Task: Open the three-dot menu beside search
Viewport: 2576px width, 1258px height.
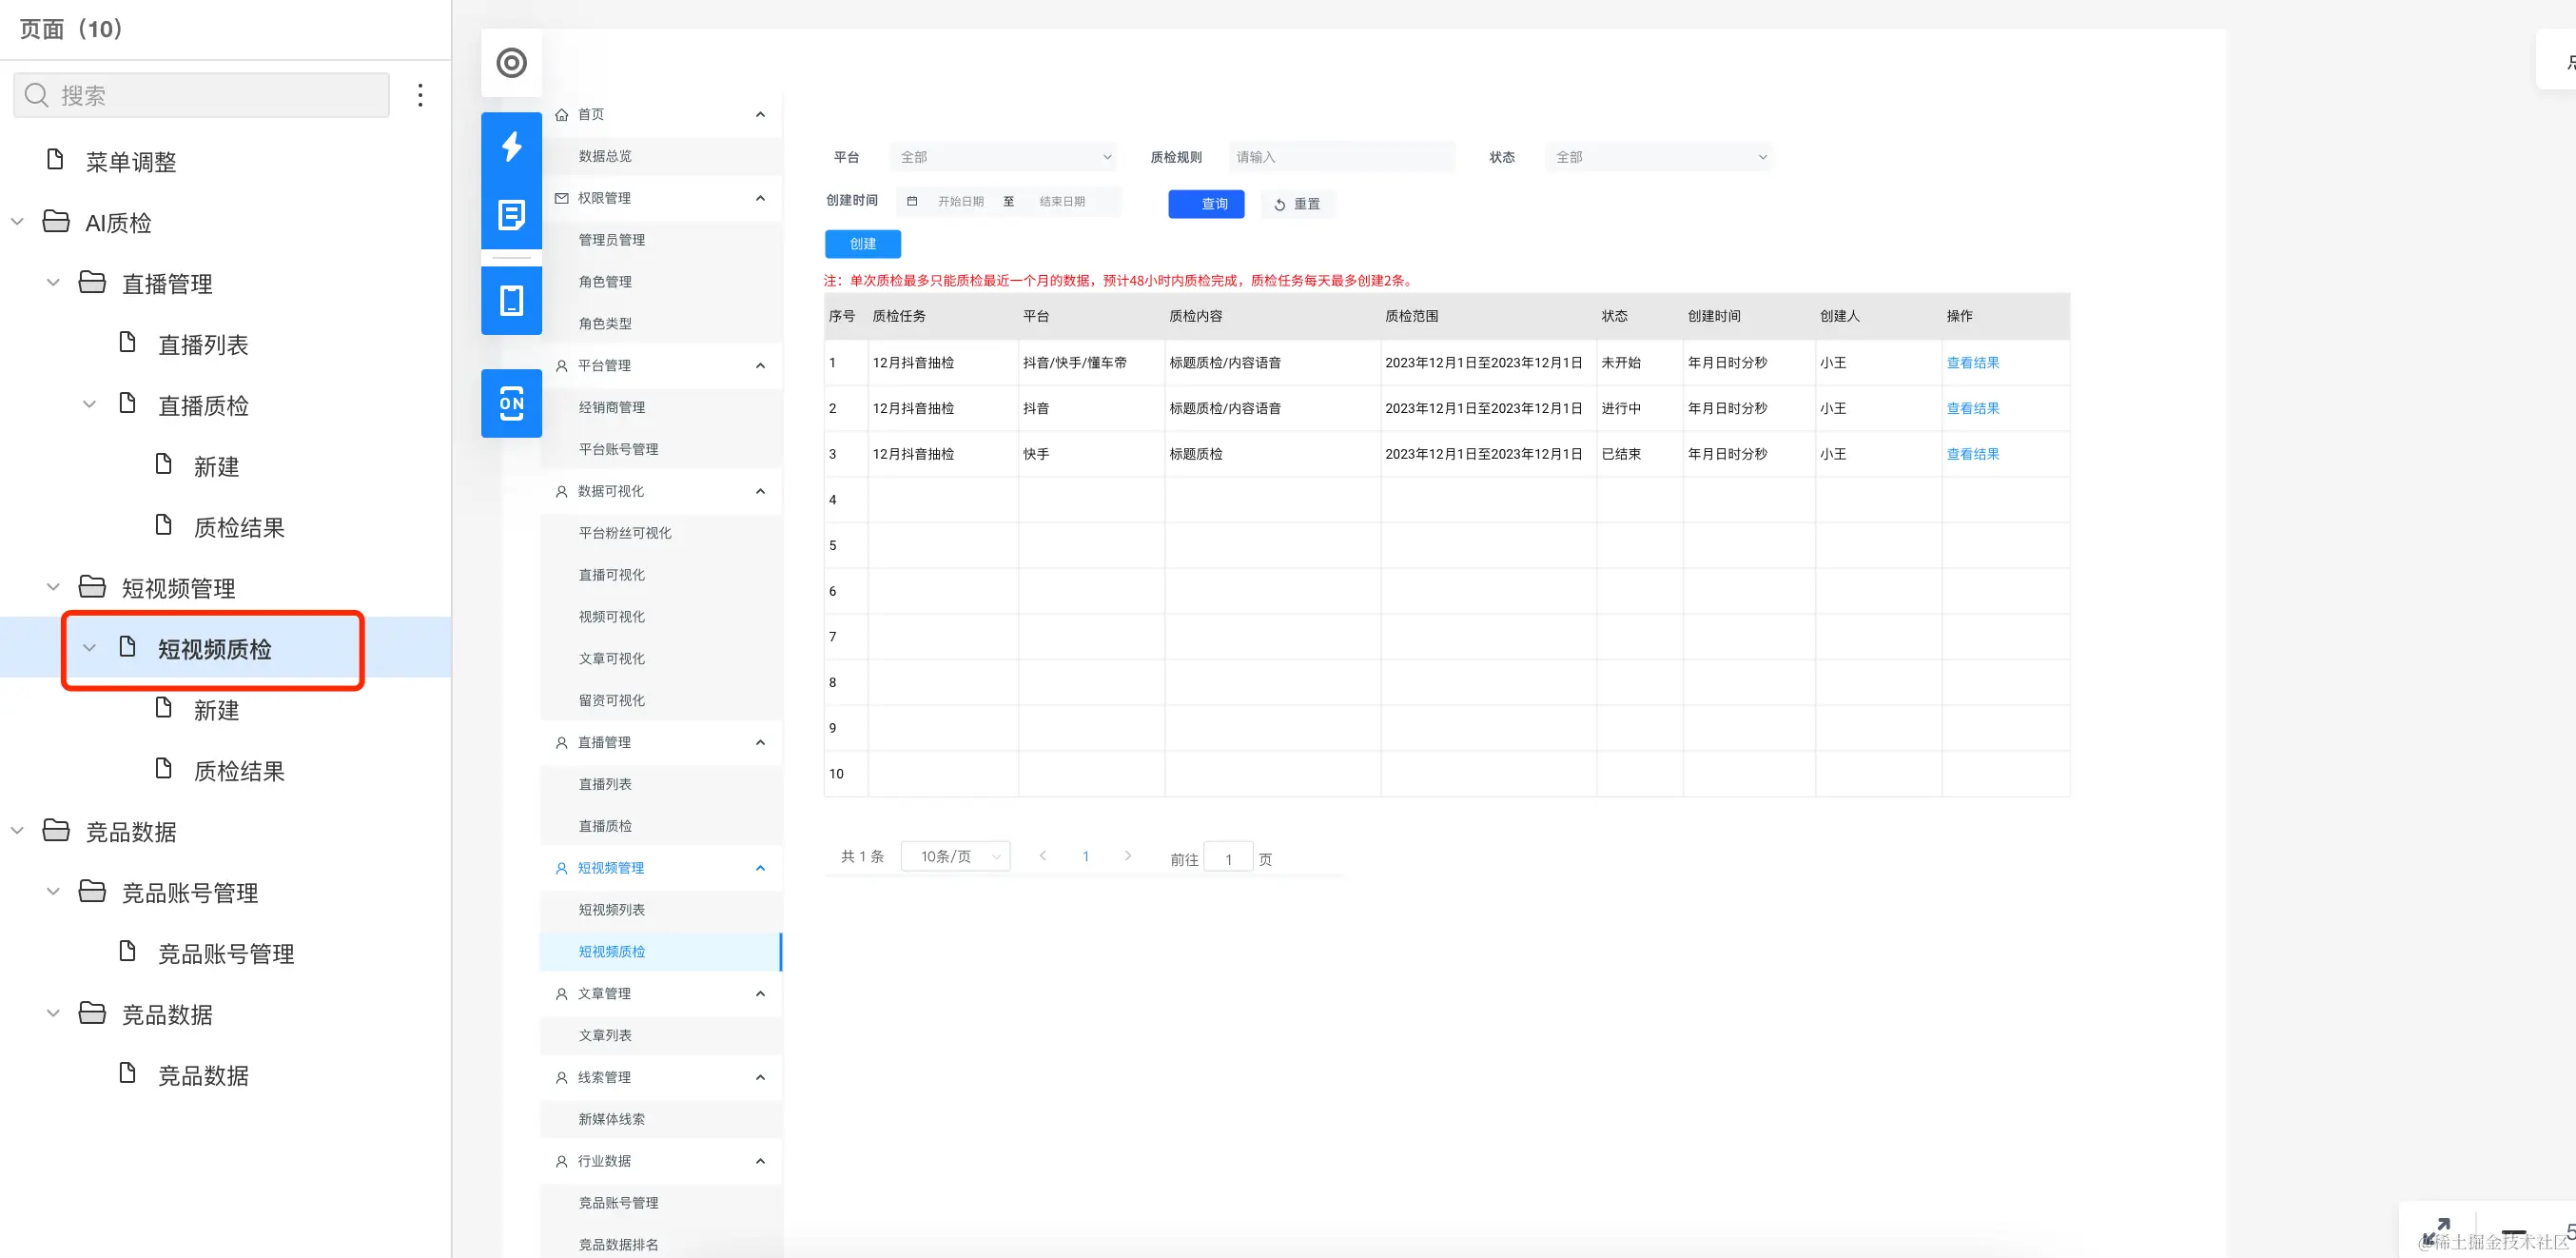Action: point(420,95)
